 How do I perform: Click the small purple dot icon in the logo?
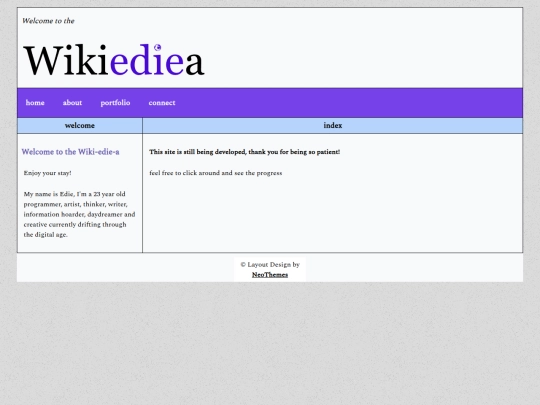(x=157, y=47)
